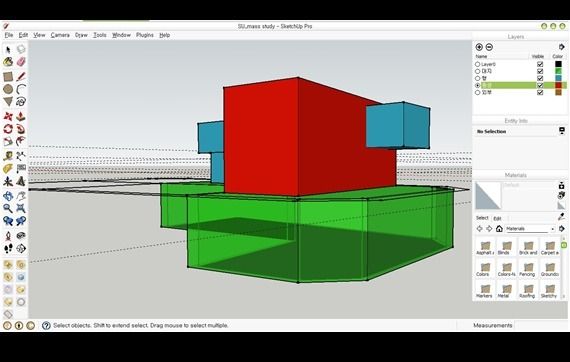The height and width of the screenshot is (362, 570).
Task: Pick the Protractor tool
Action: pyautogui.click(x=8, y=169)
